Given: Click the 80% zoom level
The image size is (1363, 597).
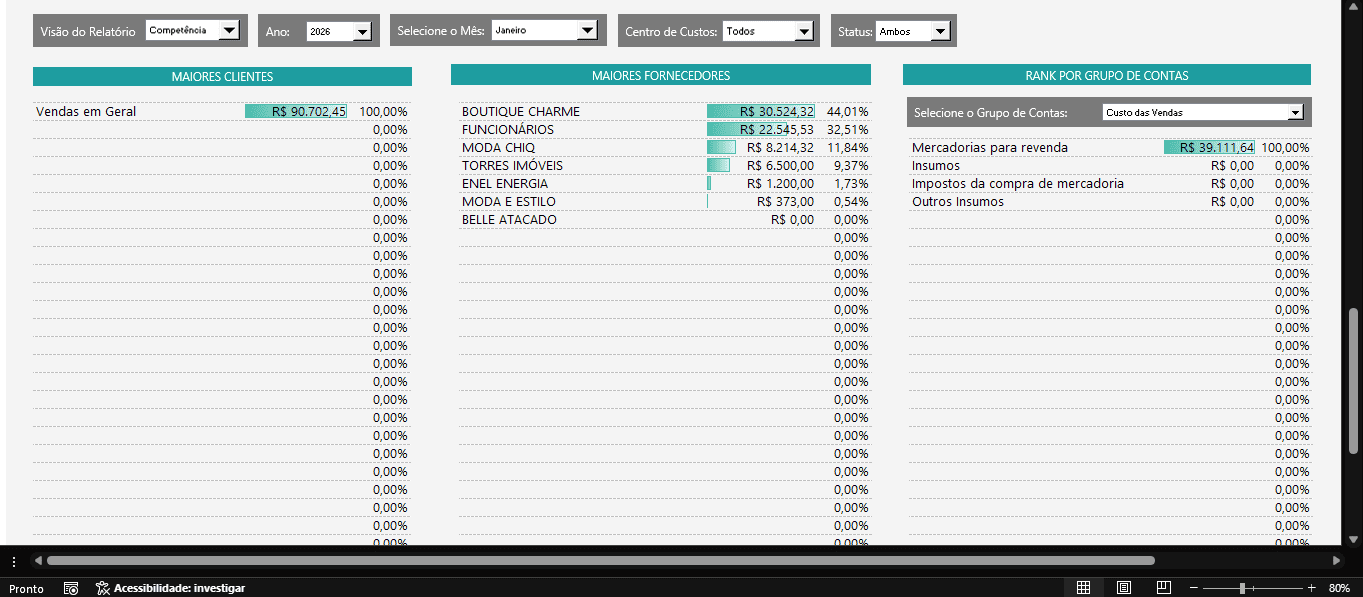Looking at the screenshot, I should point(1339,589).
